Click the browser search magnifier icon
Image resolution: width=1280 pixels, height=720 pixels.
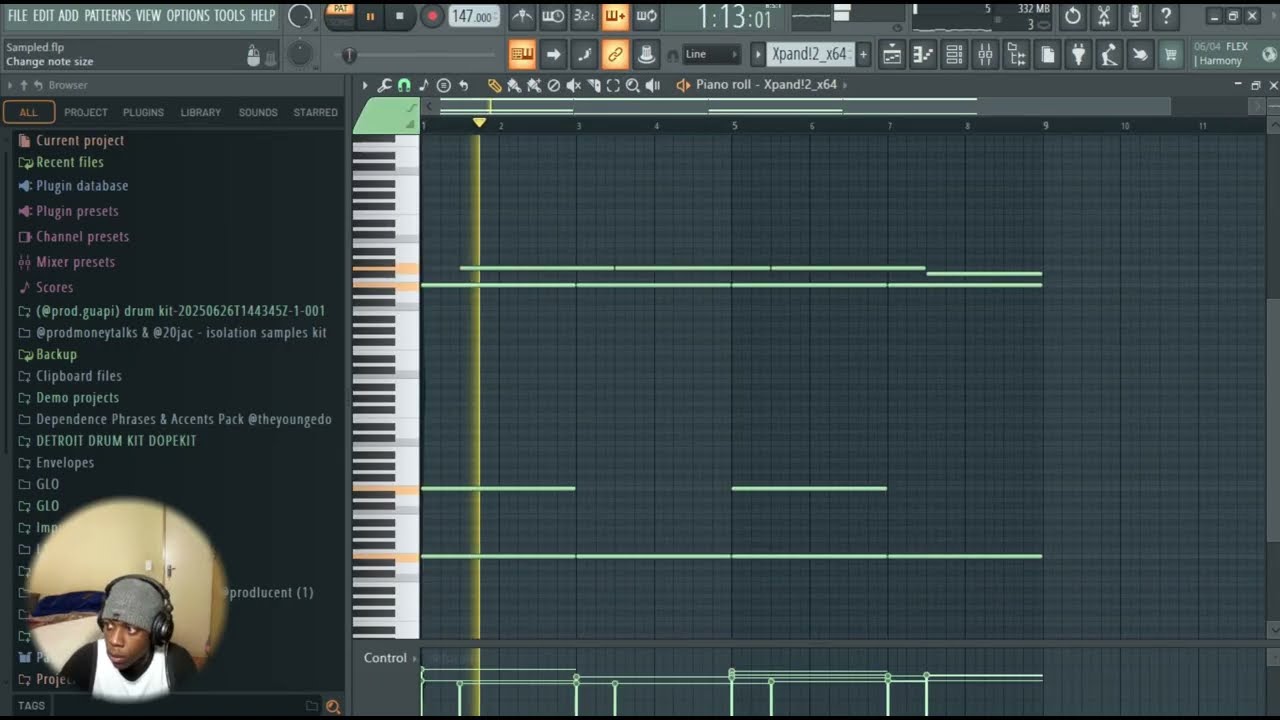333,706
